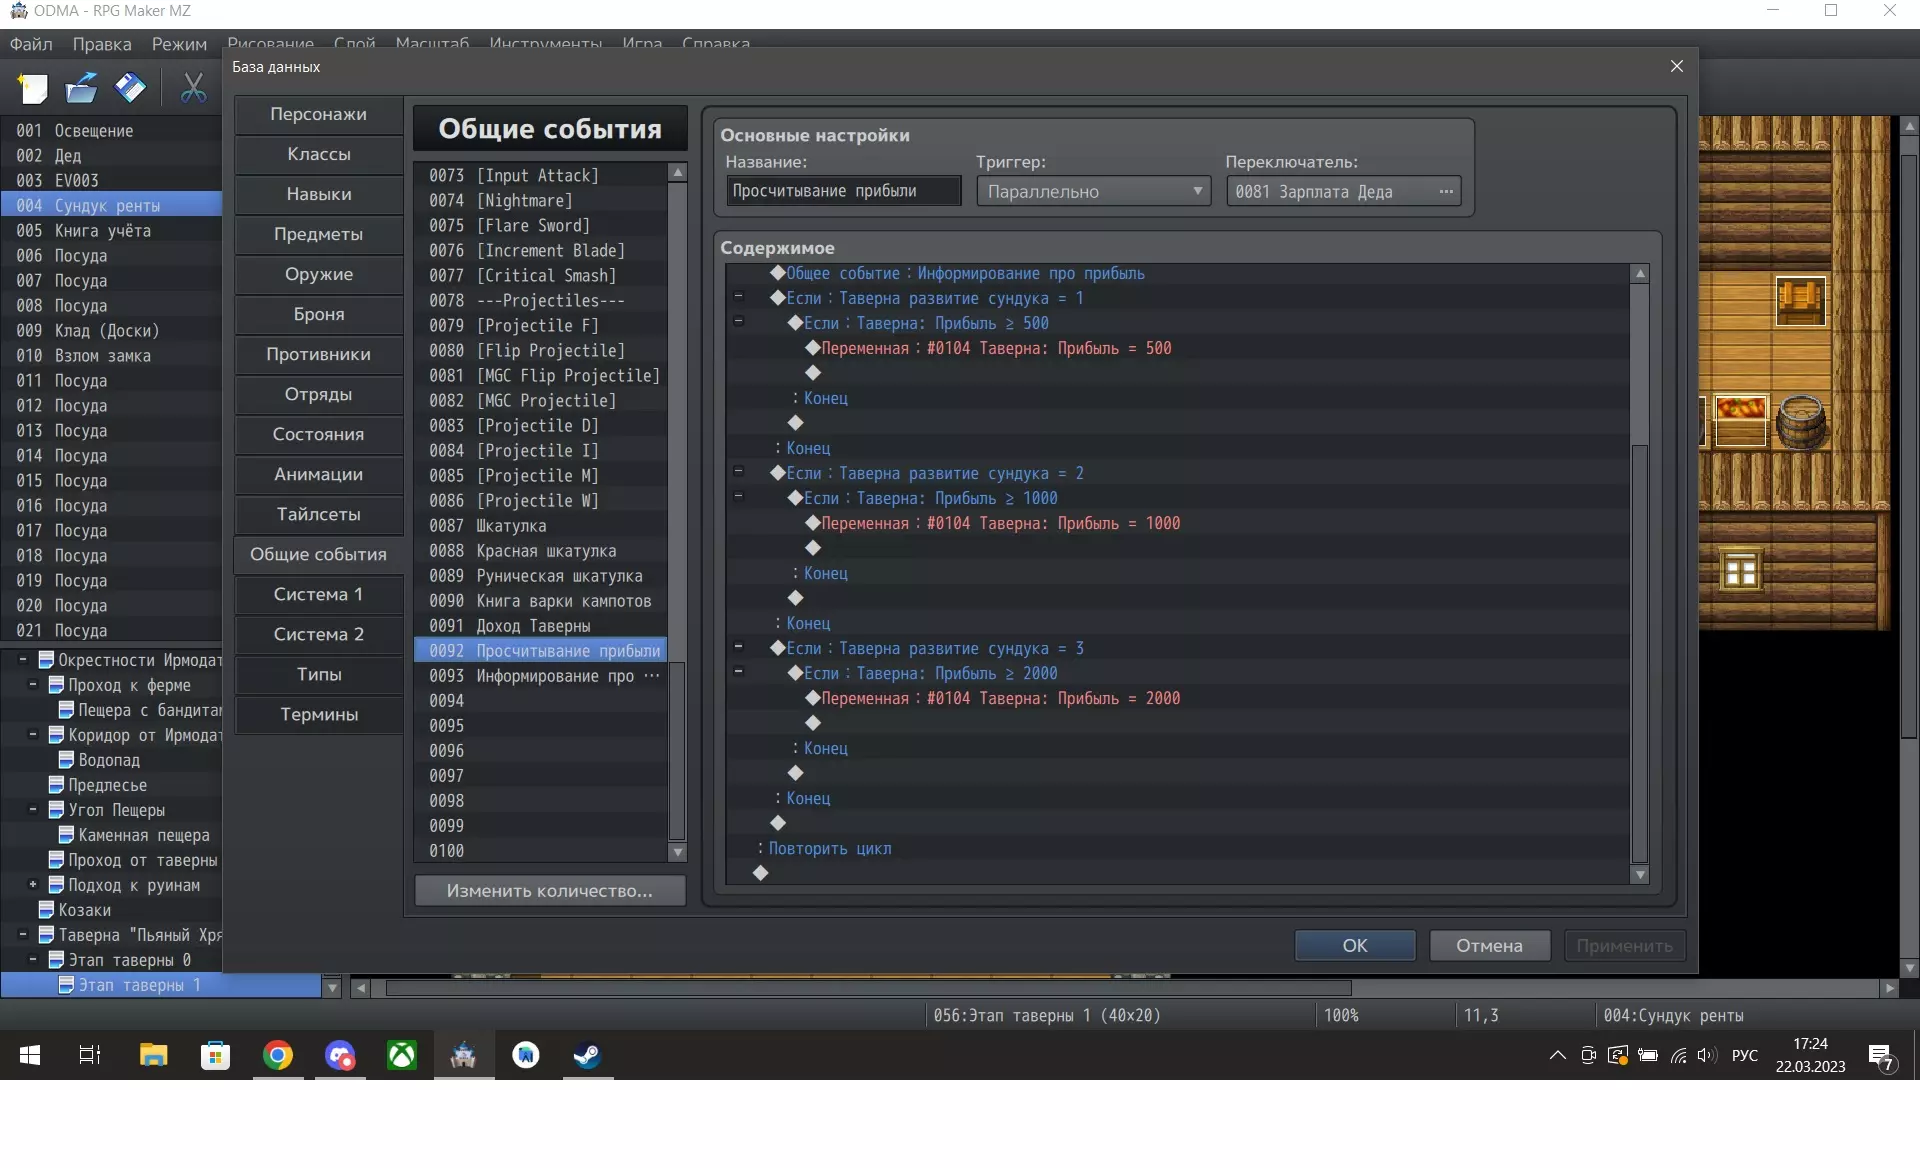
Task: Click the ellipsis button next to 0081 Зарплата Деда
Action: pyautogui.click(x=1446, y=191)
